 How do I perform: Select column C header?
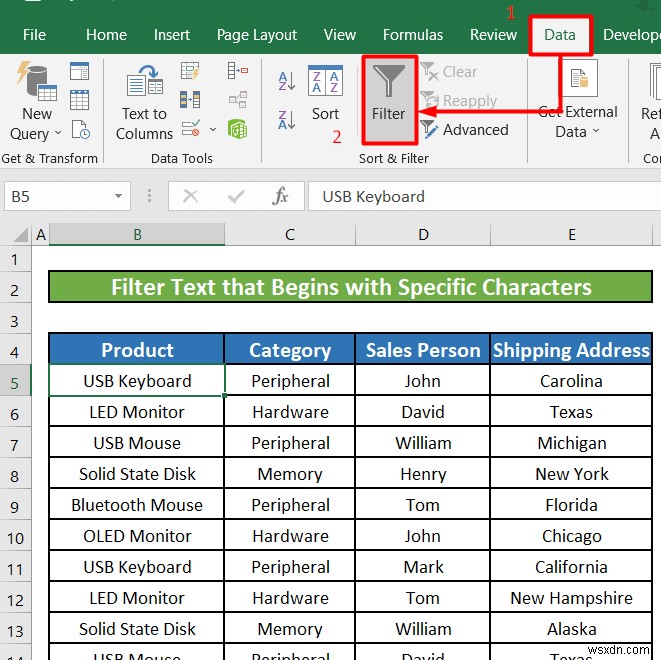[x=290, y=234]
